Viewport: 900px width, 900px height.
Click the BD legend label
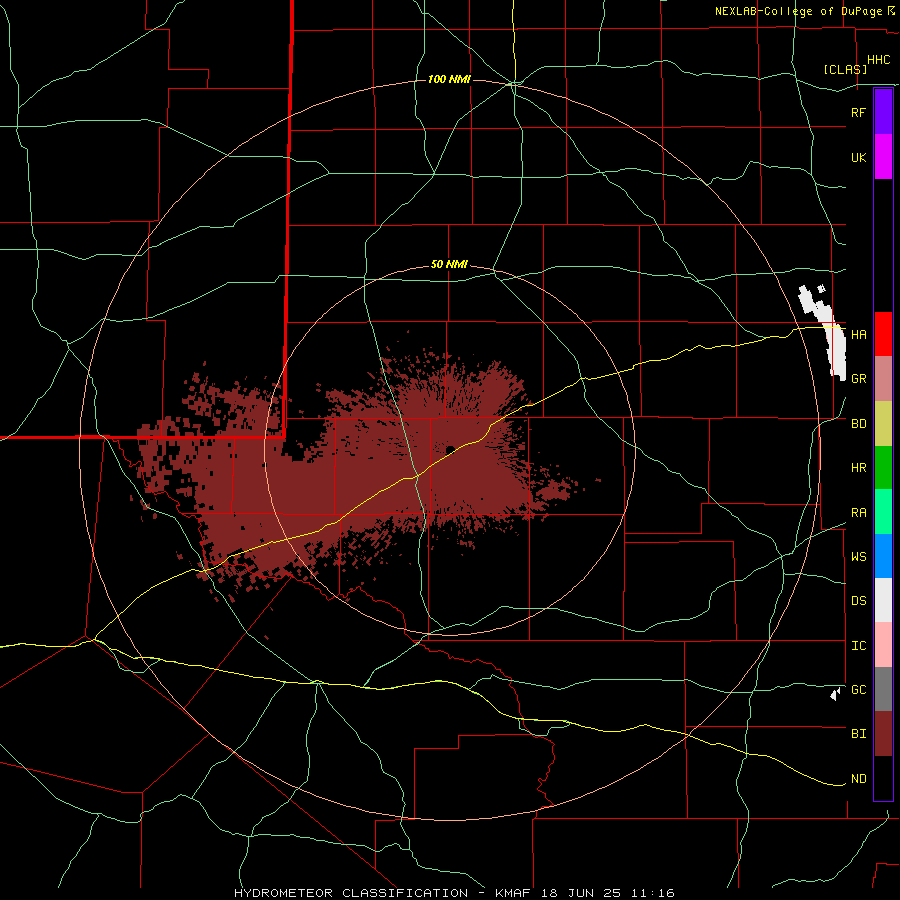pos(858,424)
